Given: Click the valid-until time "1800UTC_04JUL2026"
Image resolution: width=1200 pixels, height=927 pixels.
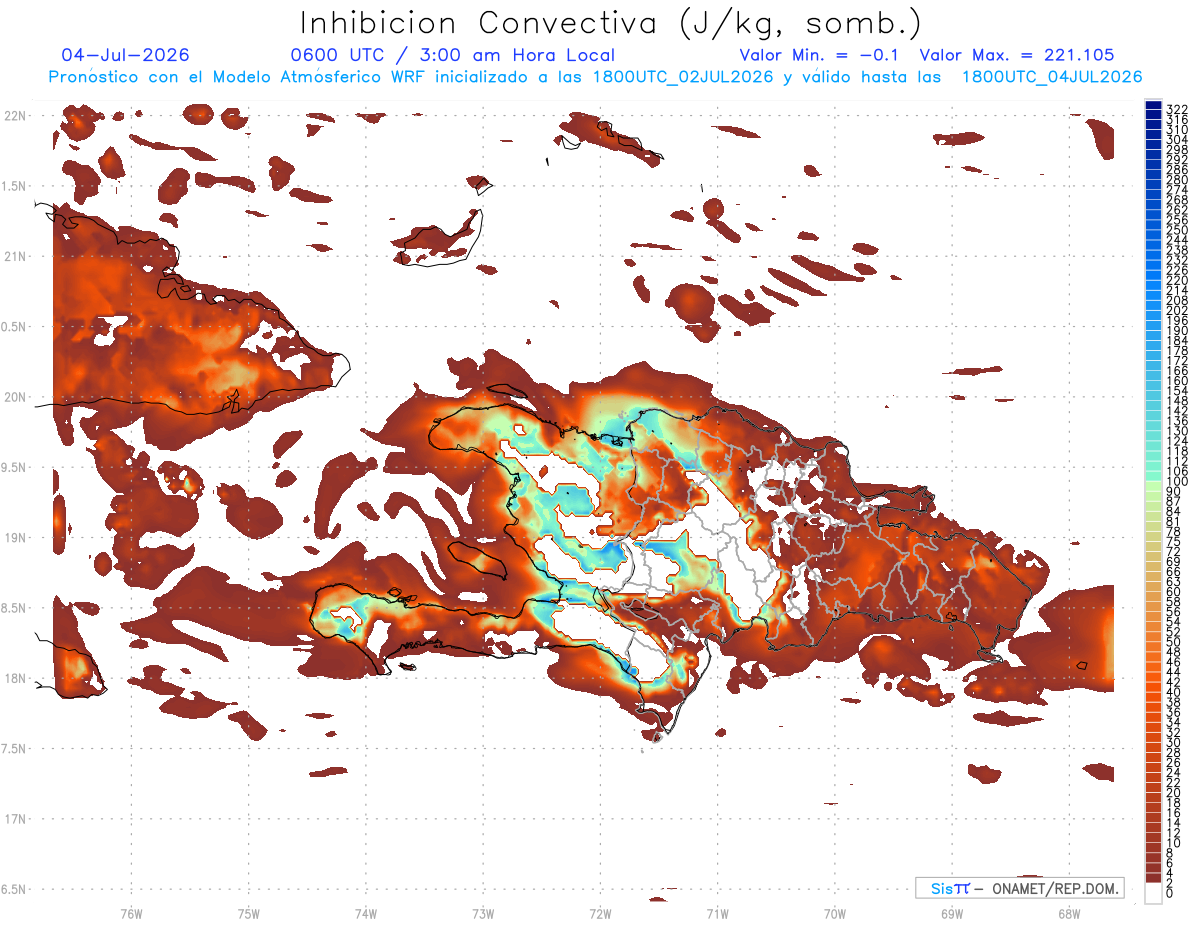Looking at the screenshot, I should pos(1052,77).
